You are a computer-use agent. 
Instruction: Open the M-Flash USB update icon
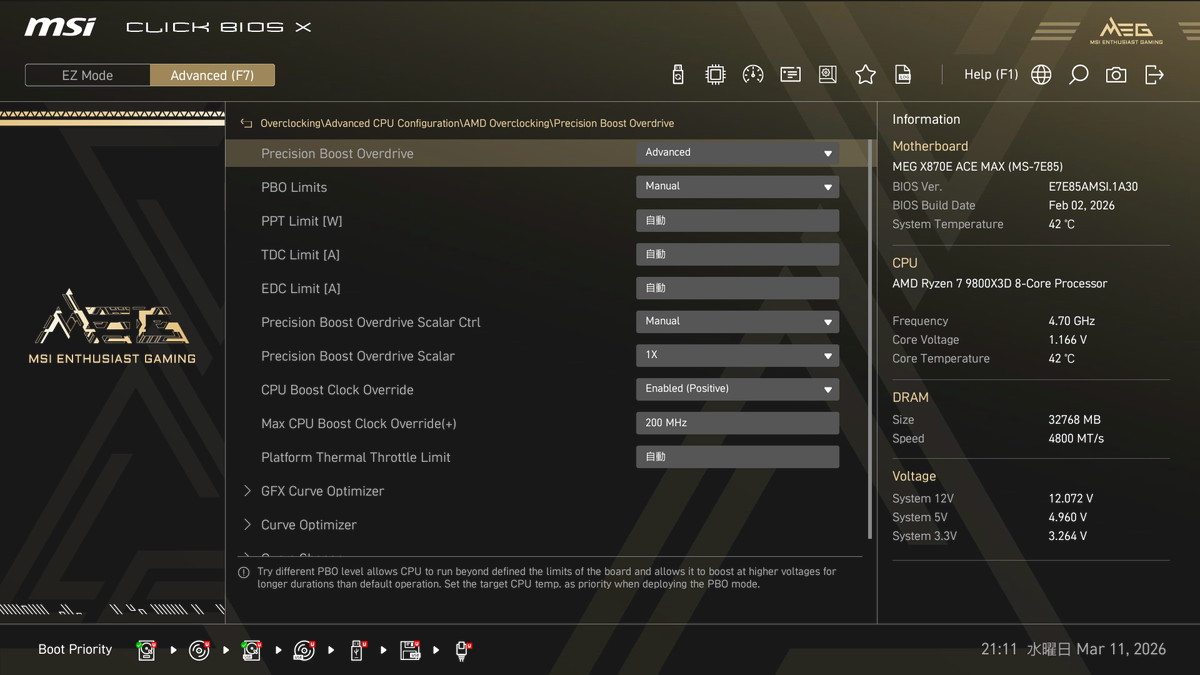[x=678, y=75]
